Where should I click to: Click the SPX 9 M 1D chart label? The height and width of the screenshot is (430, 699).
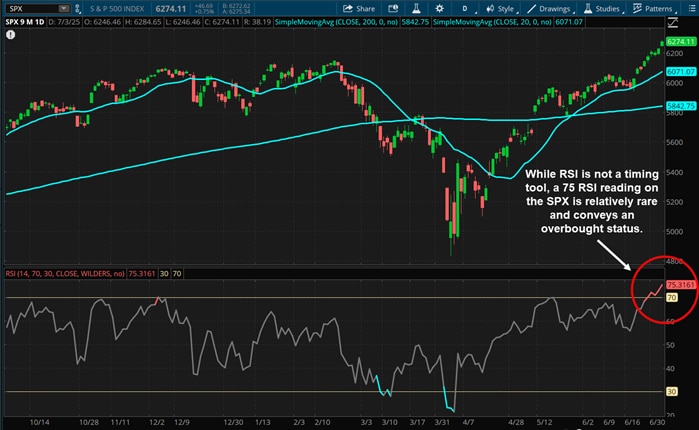(x=25, y=22)
